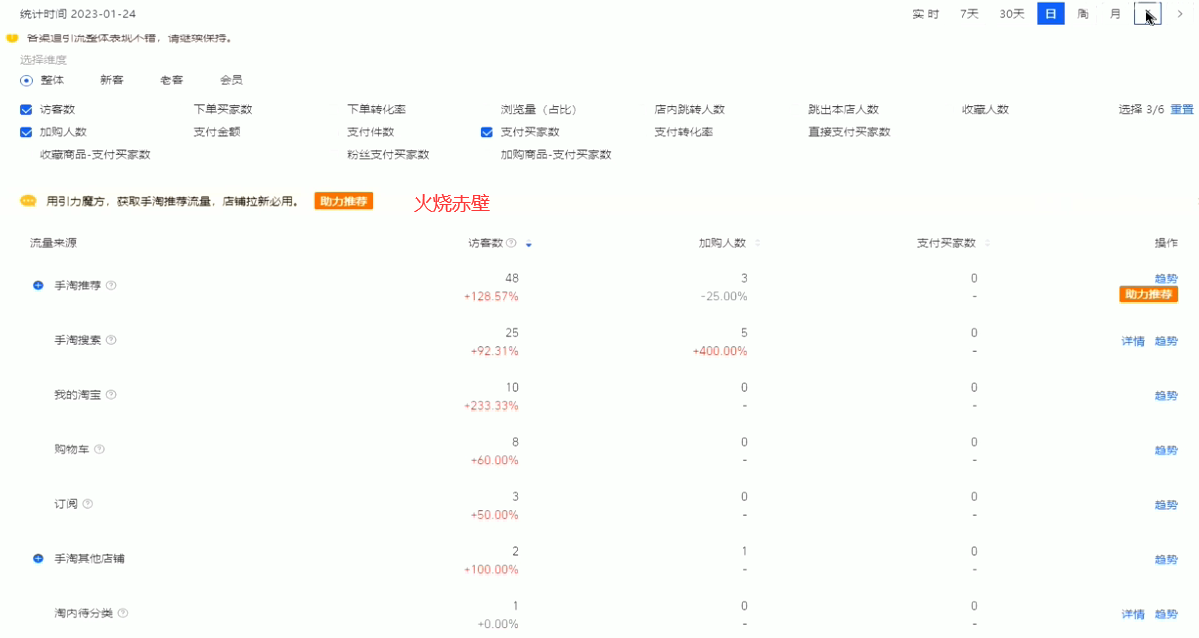Enable the 收藏人数 metric

986,109
